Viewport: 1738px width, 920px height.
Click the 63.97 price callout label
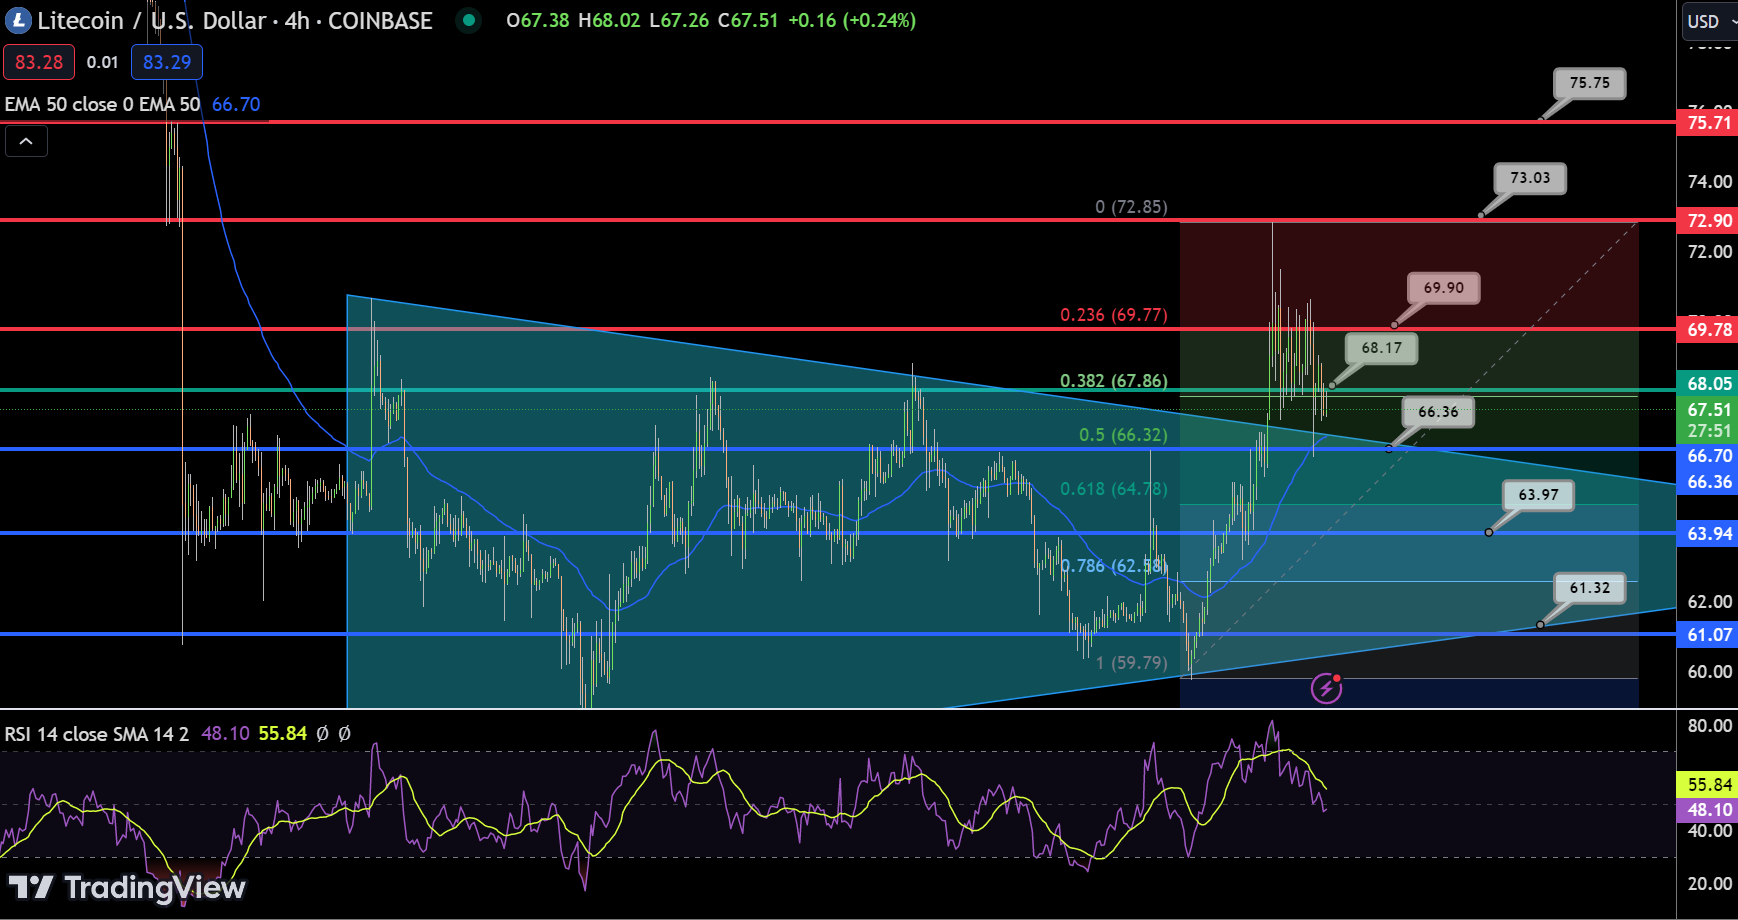click(x=1538, y=495)
